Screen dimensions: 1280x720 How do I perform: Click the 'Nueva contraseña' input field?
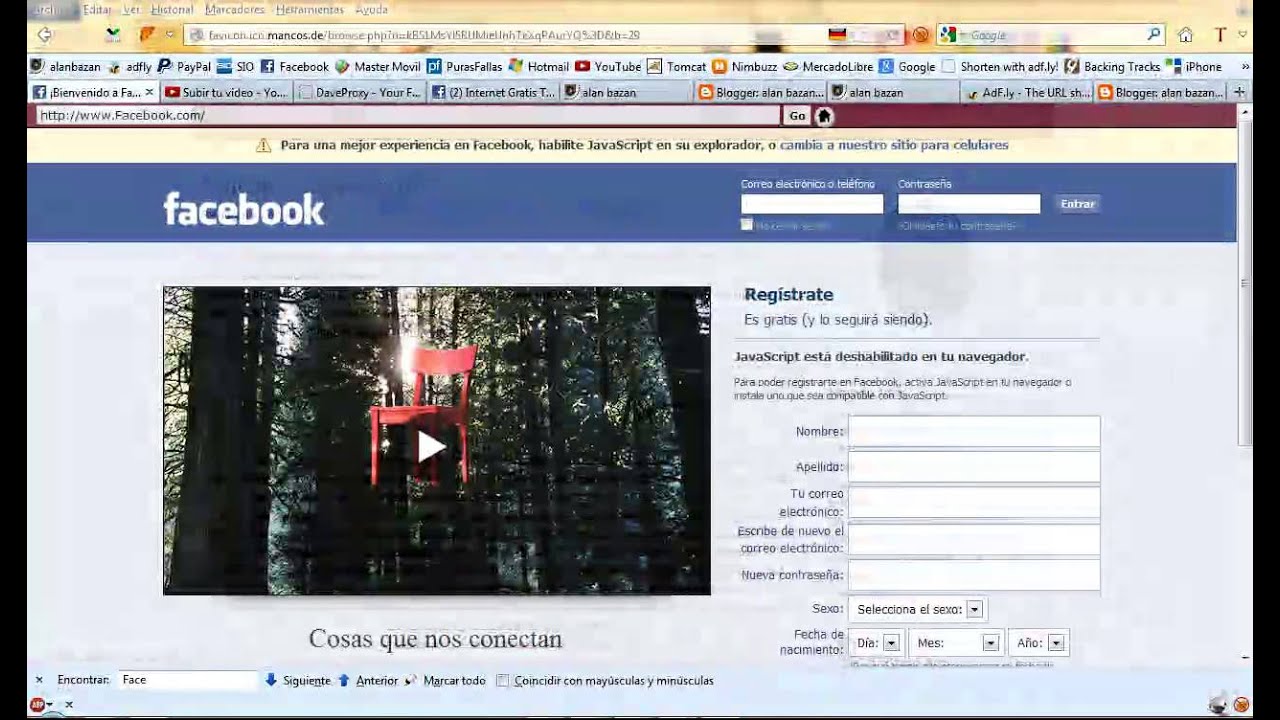tap(974, 575)
